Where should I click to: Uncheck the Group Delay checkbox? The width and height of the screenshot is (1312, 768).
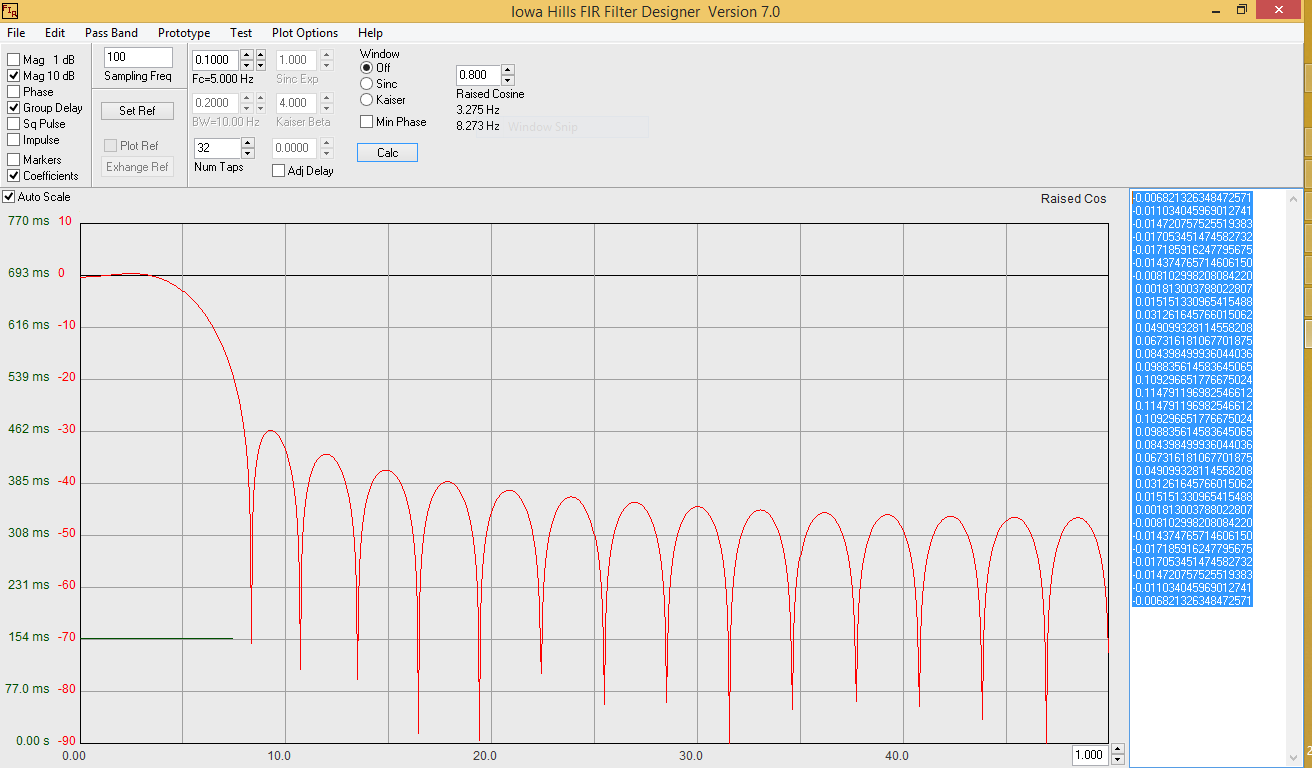tap(14, 108)
